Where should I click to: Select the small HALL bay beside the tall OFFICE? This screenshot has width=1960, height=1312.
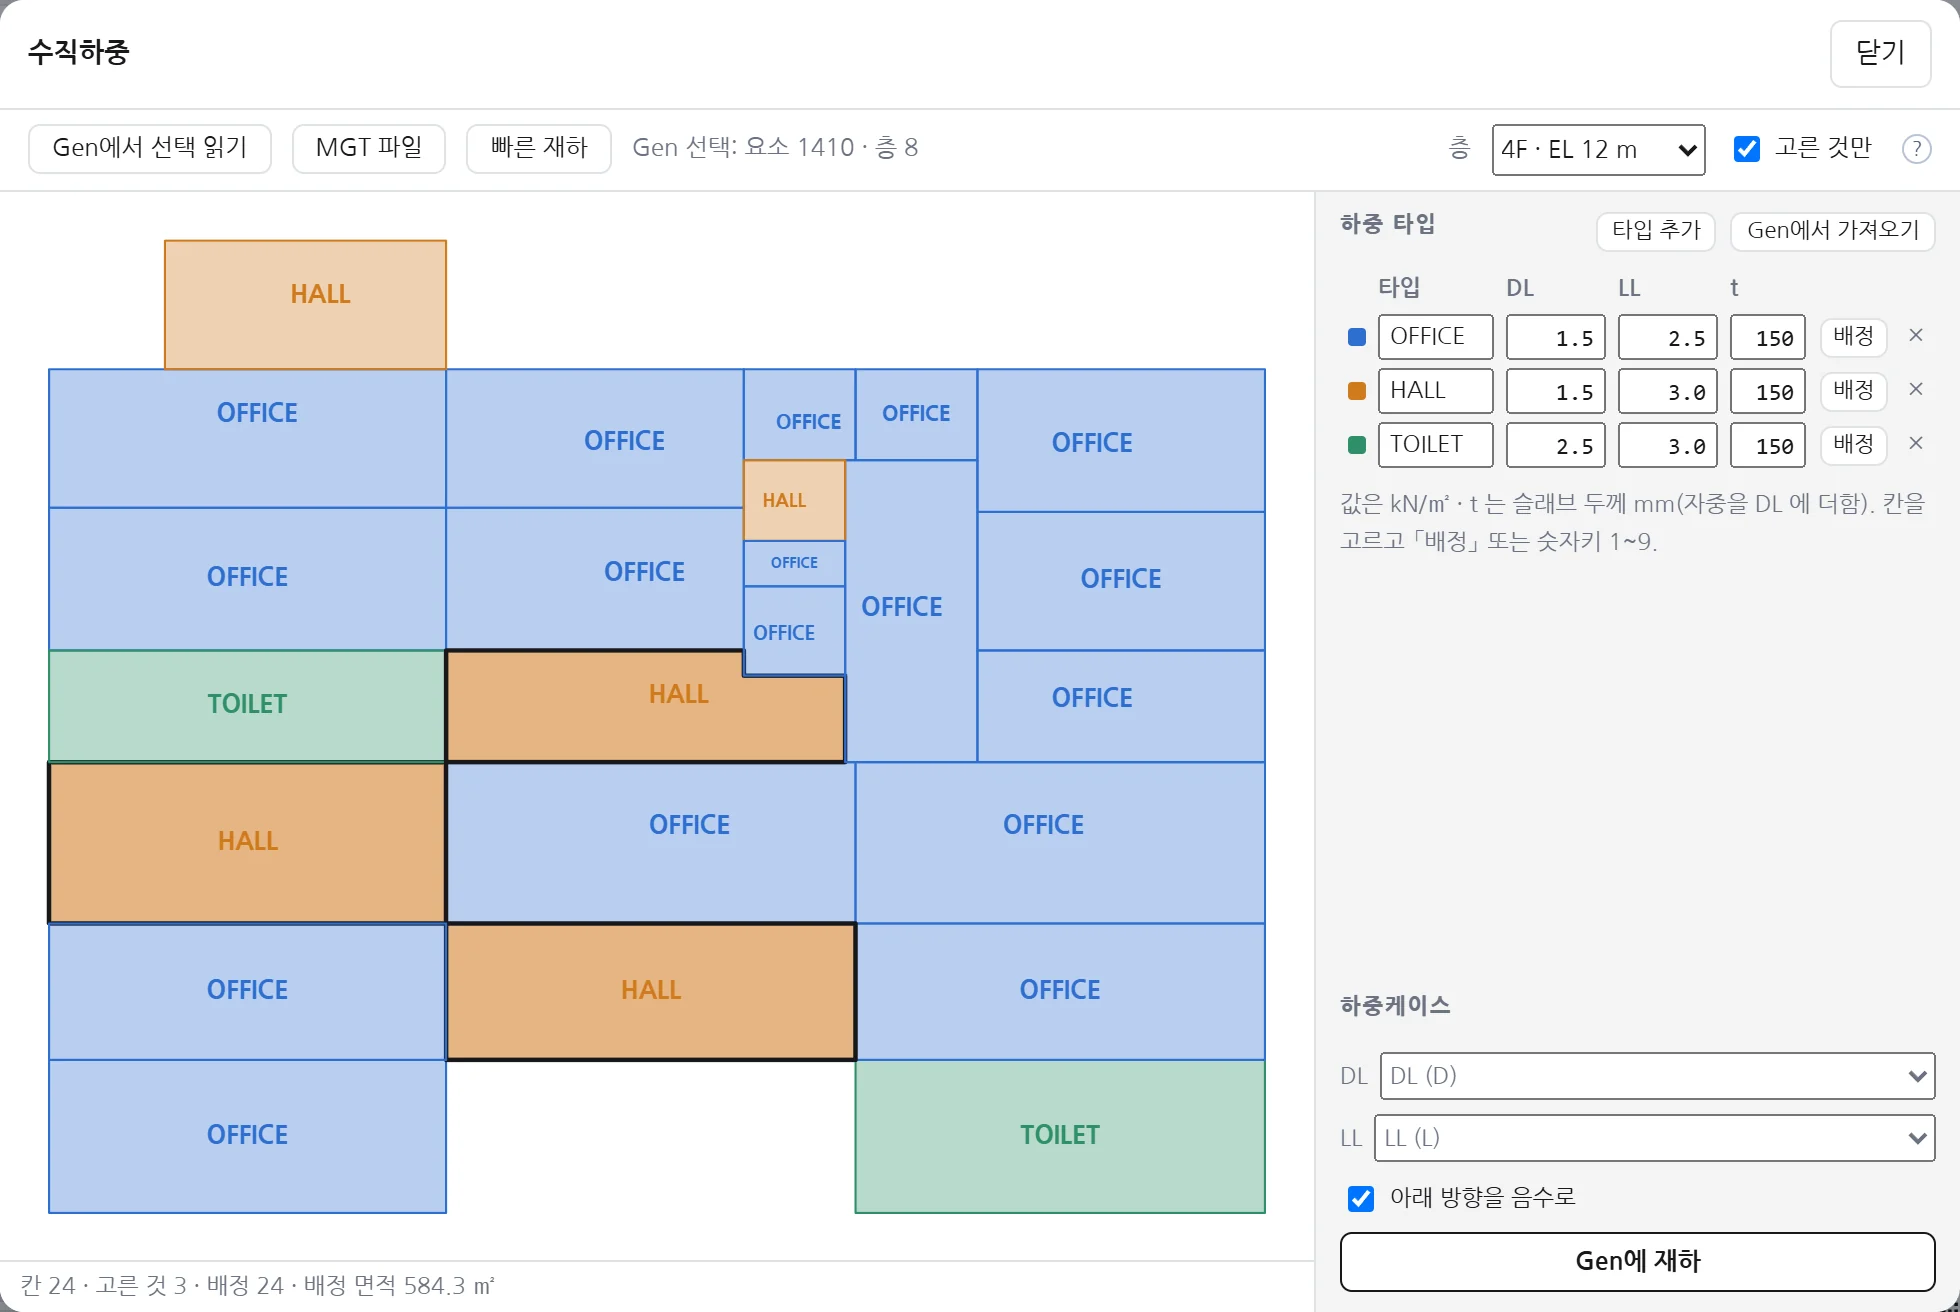point(794,500)
